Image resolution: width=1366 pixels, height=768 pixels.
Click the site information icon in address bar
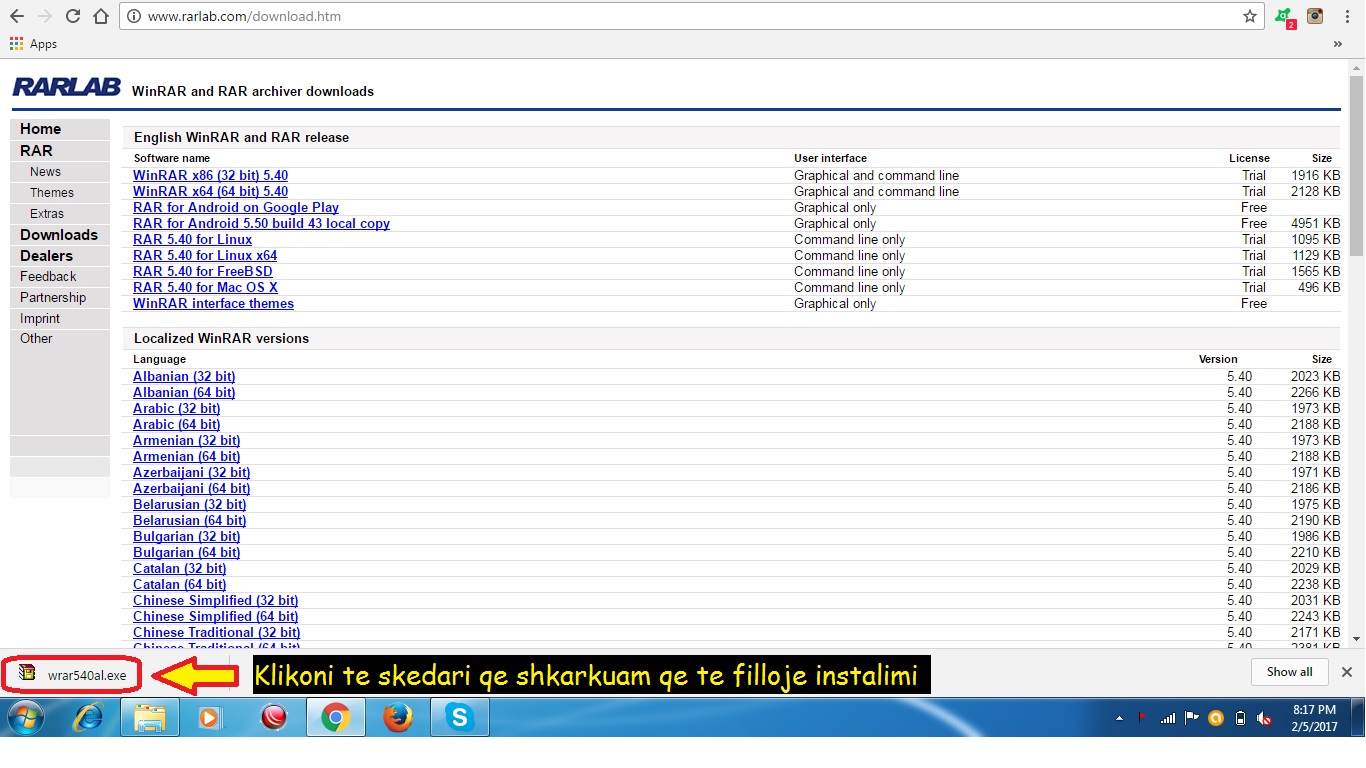135,16
